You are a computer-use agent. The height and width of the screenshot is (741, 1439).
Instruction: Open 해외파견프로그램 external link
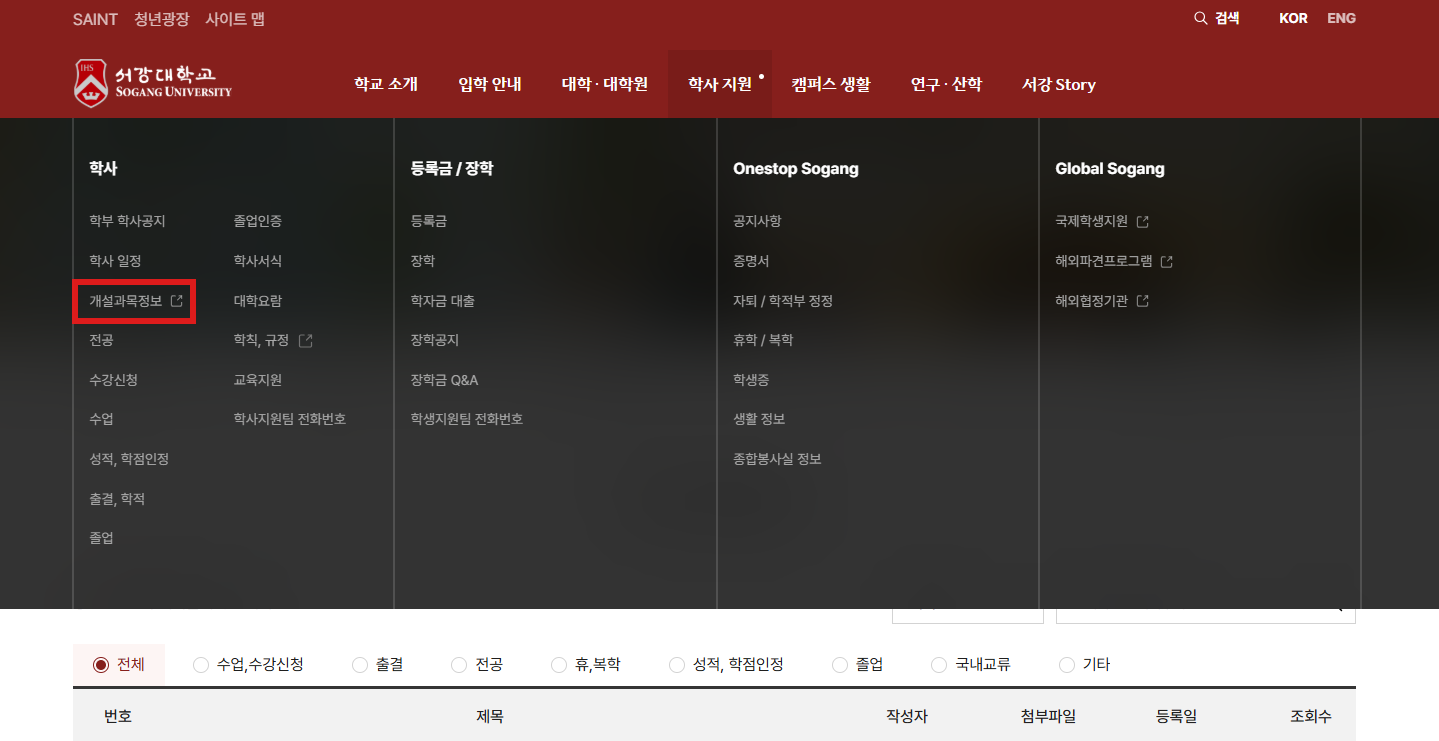pyautogui.click(x=1113, y=261)
